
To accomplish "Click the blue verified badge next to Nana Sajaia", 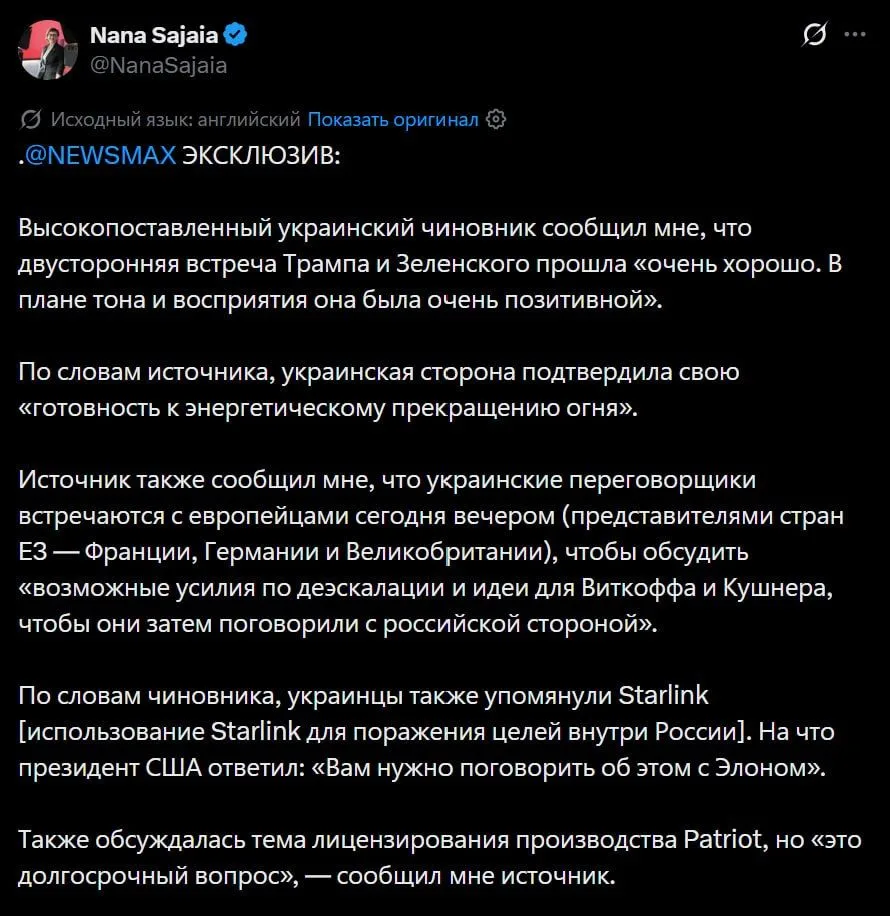I will point(236,35).
